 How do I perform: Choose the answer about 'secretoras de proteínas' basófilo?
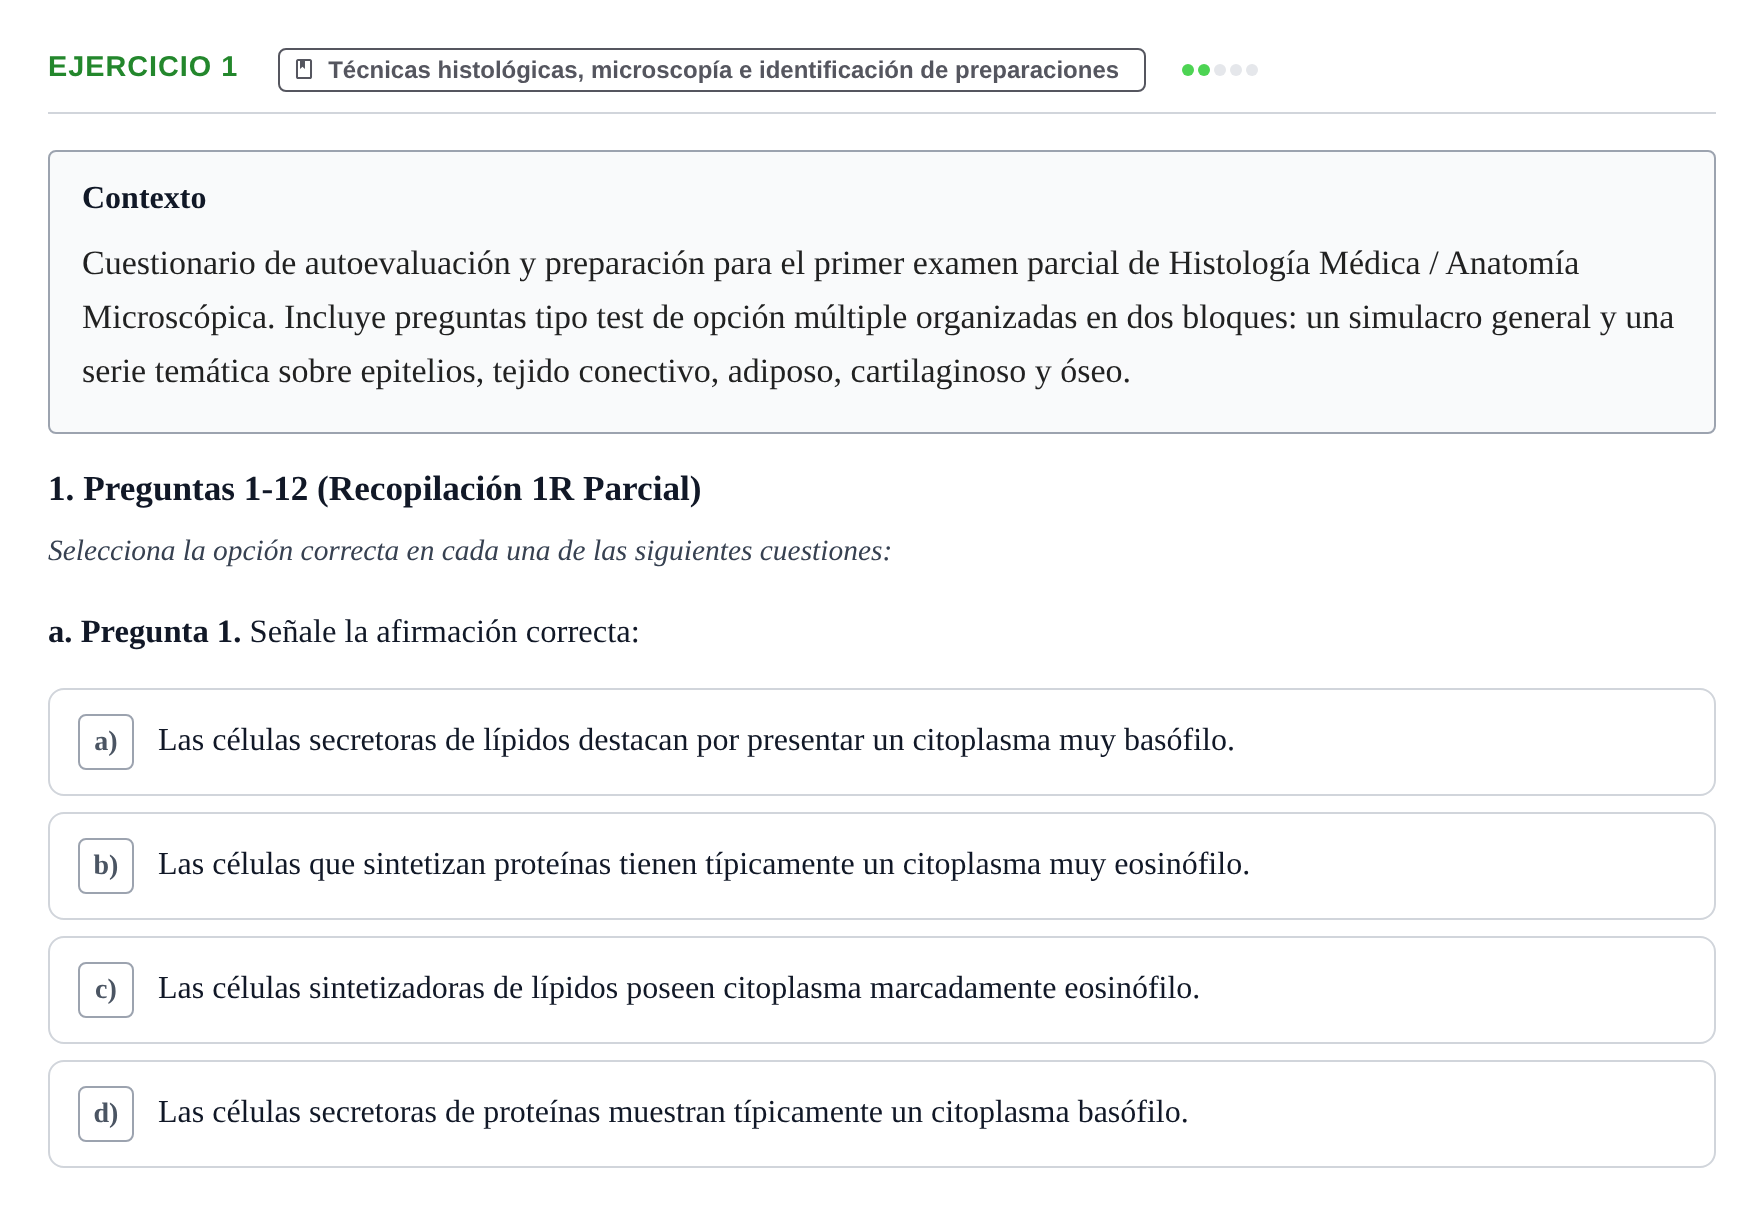click(882, 1114)
